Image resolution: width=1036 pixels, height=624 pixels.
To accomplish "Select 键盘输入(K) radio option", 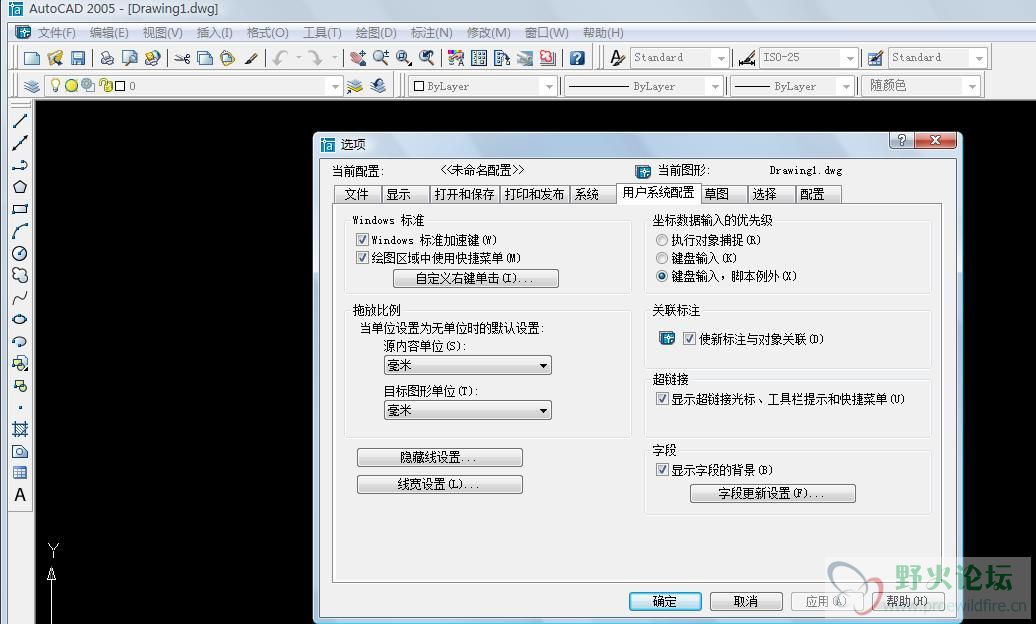I will [661, 258].
